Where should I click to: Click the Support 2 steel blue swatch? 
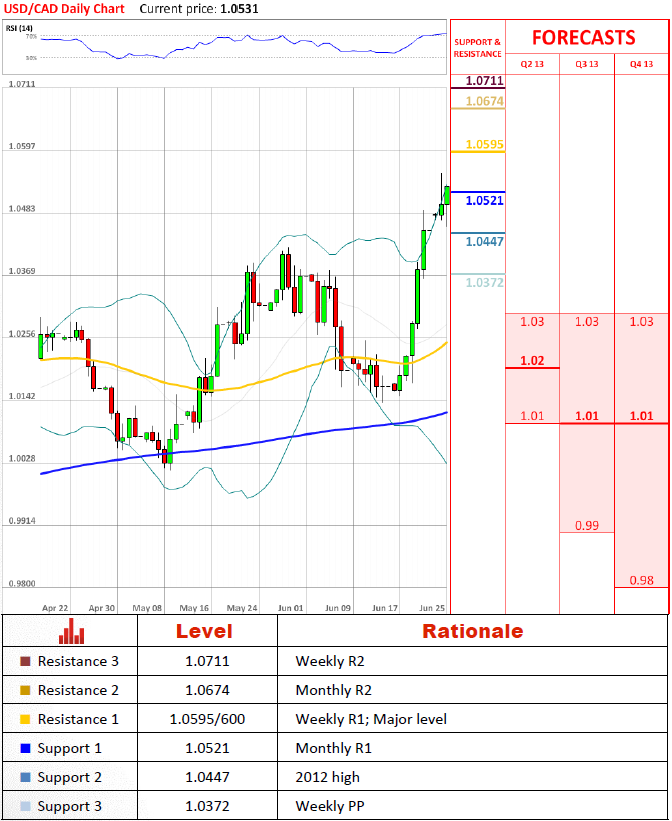coord(25,777)
